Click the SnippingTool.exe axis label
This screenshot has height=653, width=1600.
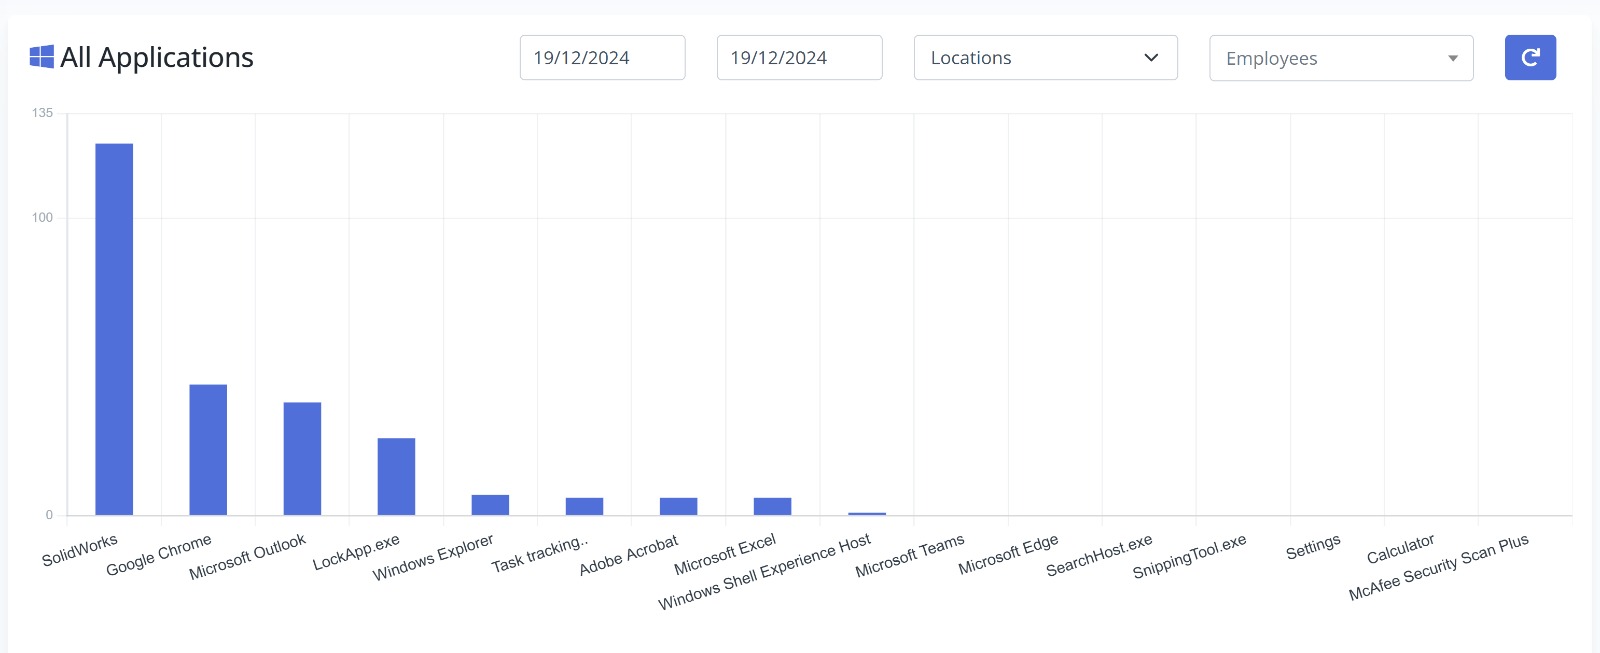pyautogui.click(x=1190, y=556)
